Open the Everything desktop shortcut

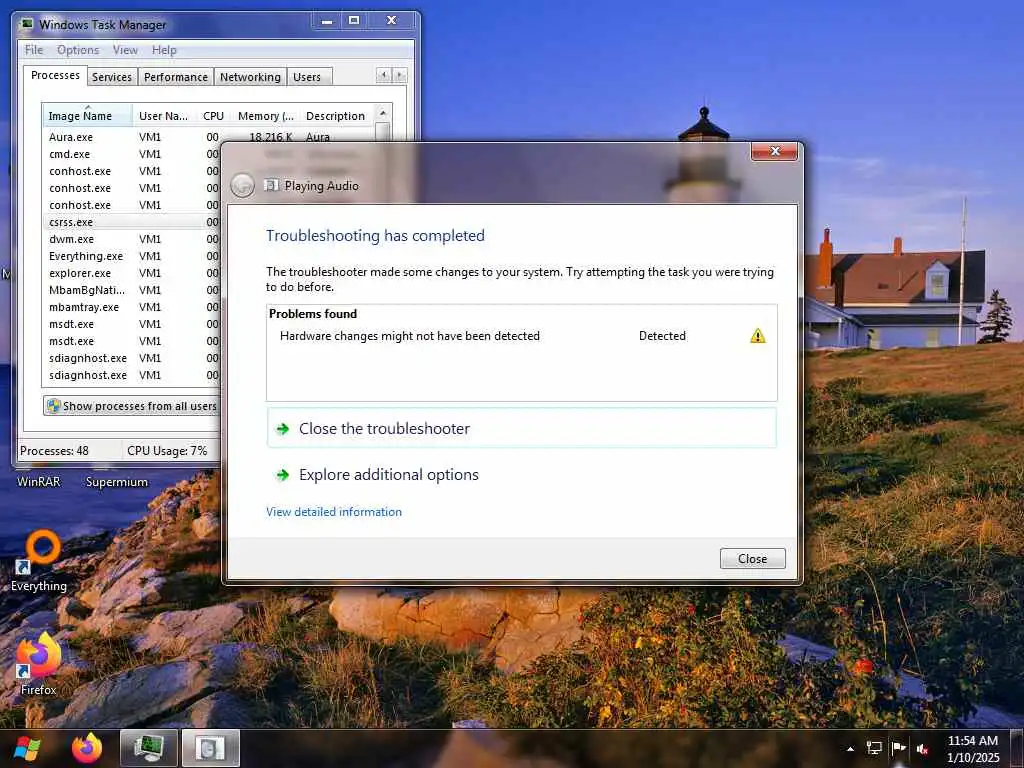39,561
